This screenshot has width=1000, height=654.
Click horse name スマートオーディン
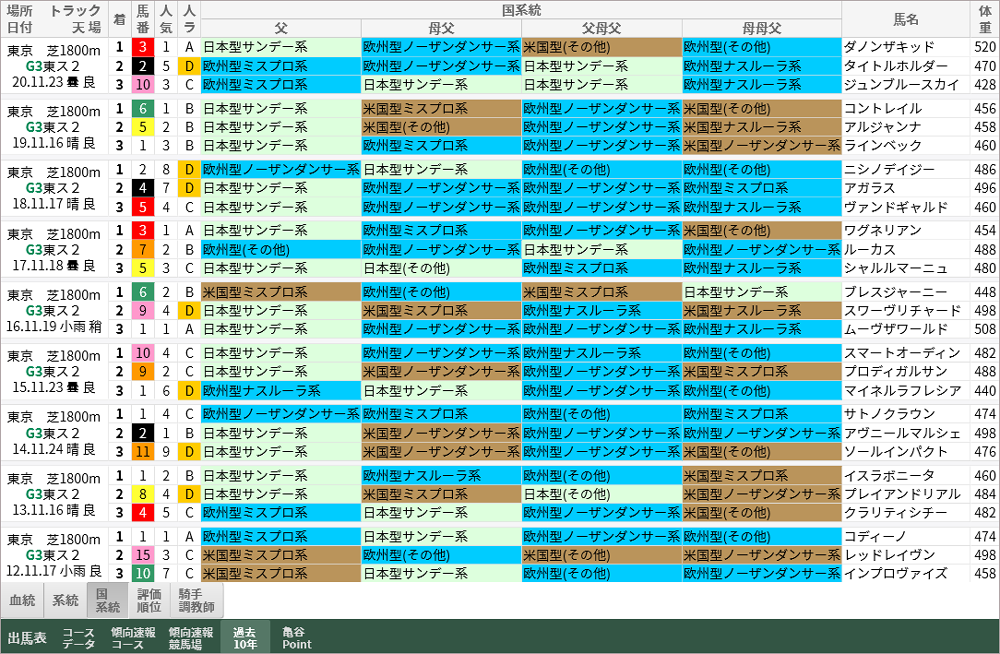pyautogui.click(x=902, y=353)
